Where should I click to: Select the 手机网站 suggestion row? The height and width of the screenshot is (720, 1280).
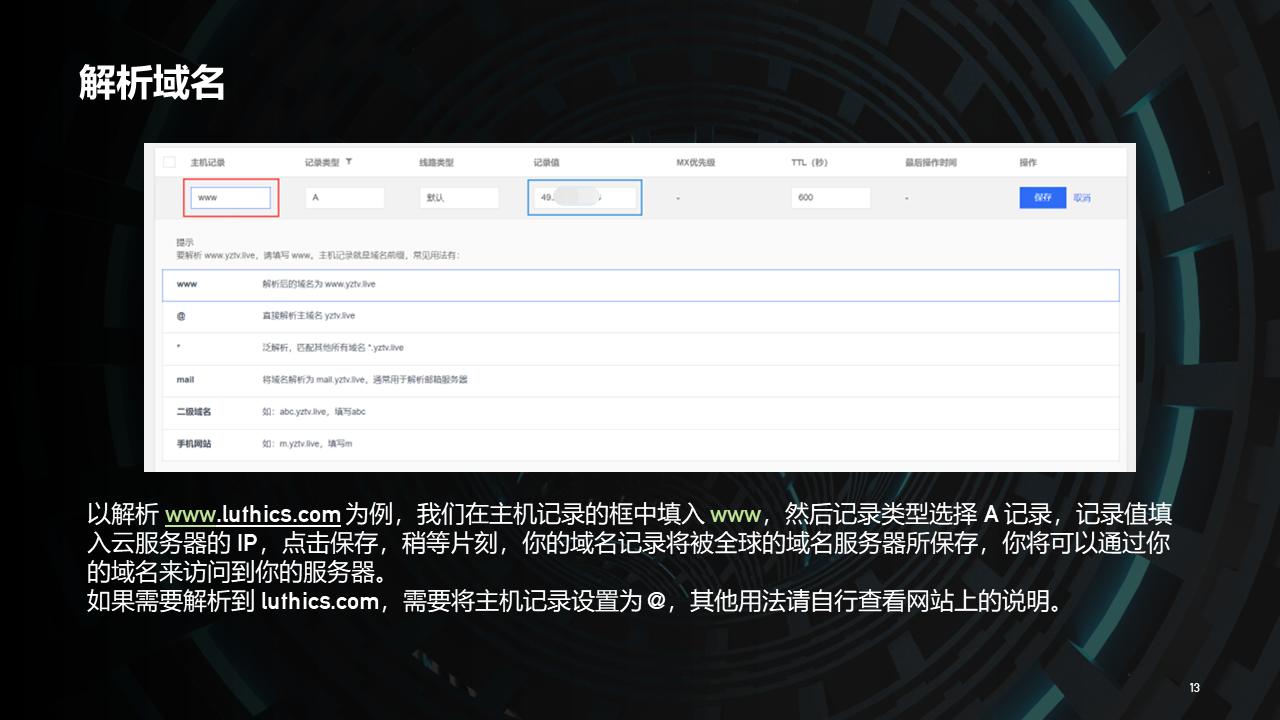(x=640, y=444)
